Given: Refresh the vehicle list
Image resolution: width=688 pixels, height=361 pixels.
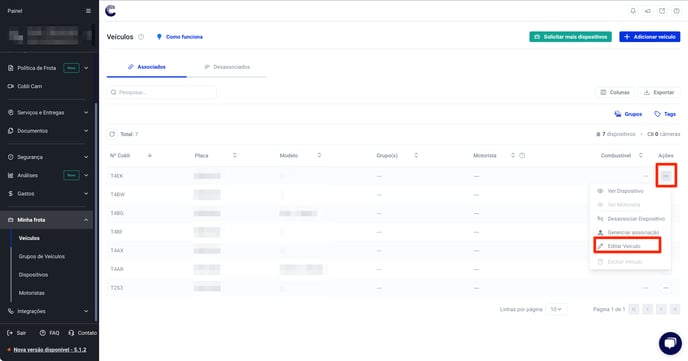Looking at the screenshot, I should pos(112,134).
